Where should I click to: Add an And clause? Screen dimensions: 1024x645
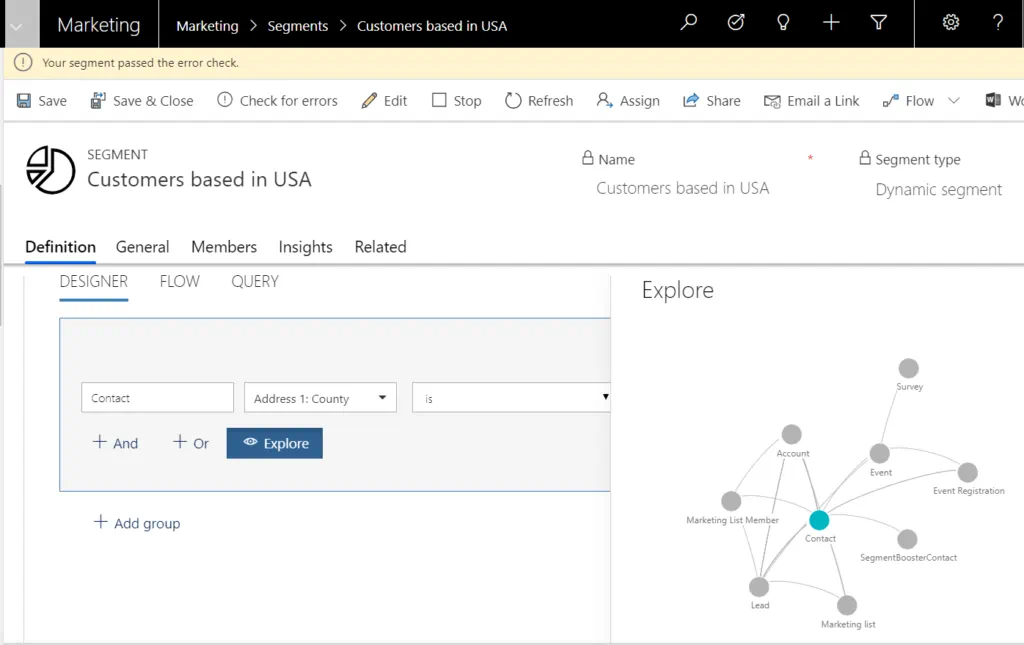[116, 443]
